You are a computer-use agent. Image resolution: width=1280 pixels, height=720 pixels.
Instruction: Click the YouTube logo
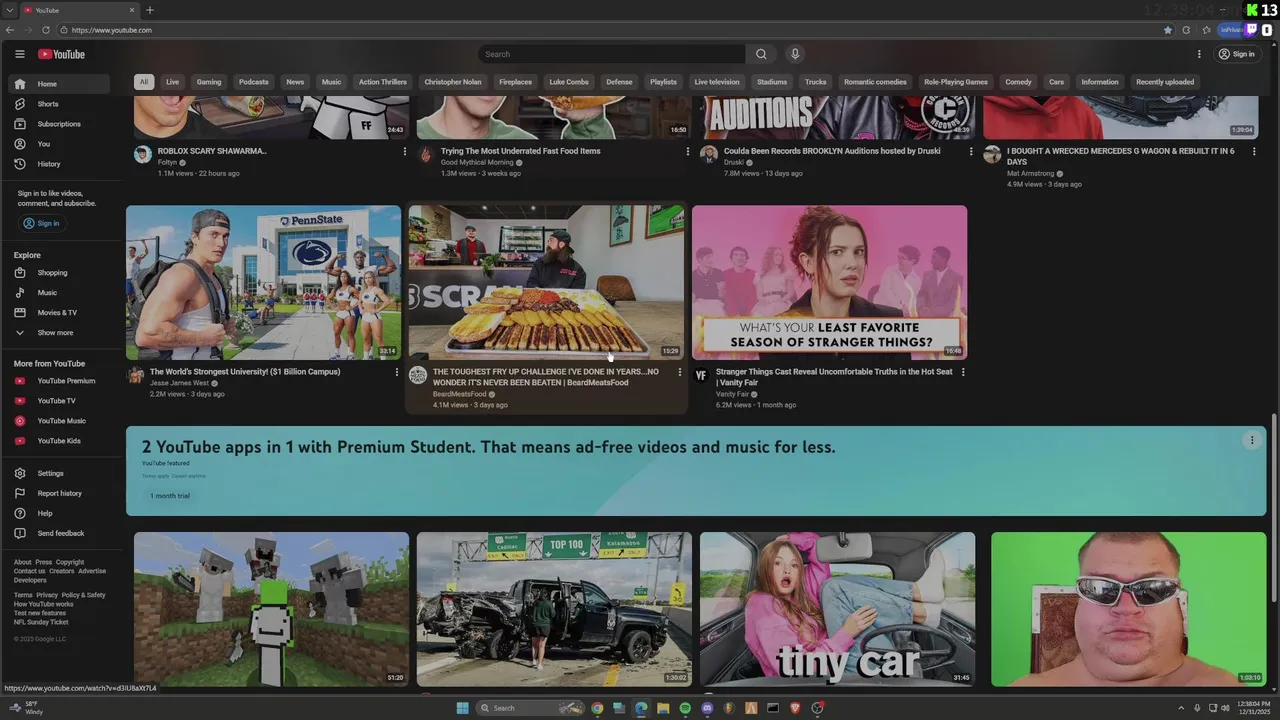(61, 54)
